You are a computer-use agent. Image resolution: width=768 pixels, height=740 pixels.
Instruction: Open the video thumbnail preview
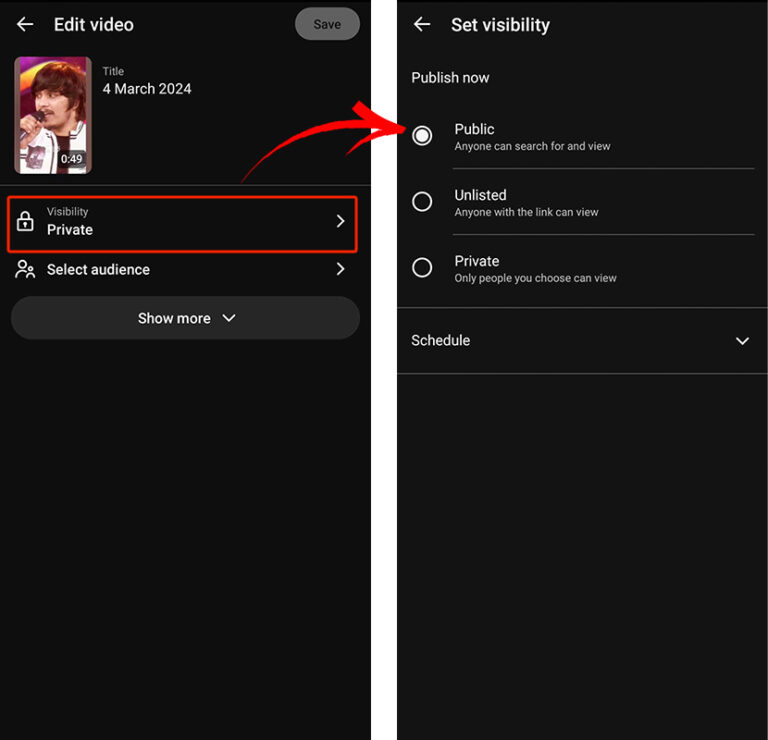click(53, 115)
